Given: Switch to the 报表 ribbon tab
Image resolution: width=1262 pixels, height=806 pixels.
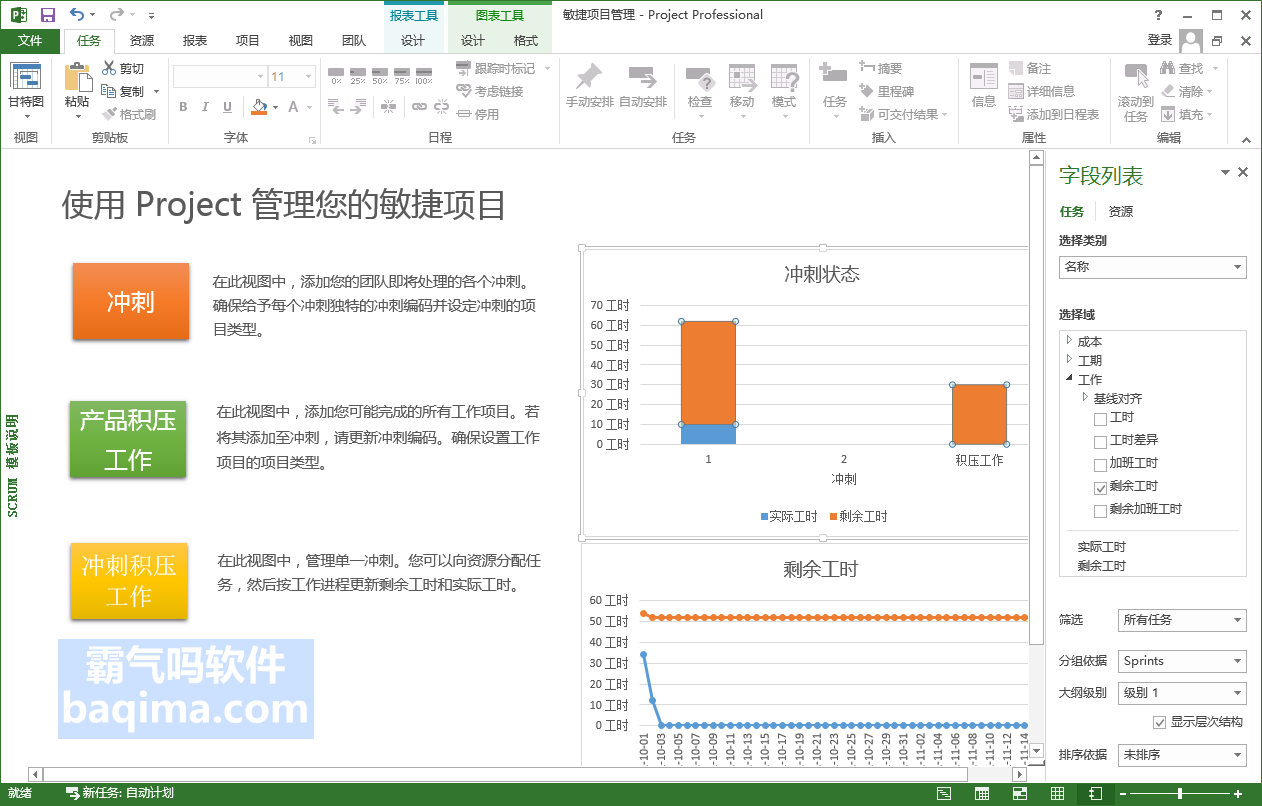Looking at the screenshot, I should click(x=195, y=41).
